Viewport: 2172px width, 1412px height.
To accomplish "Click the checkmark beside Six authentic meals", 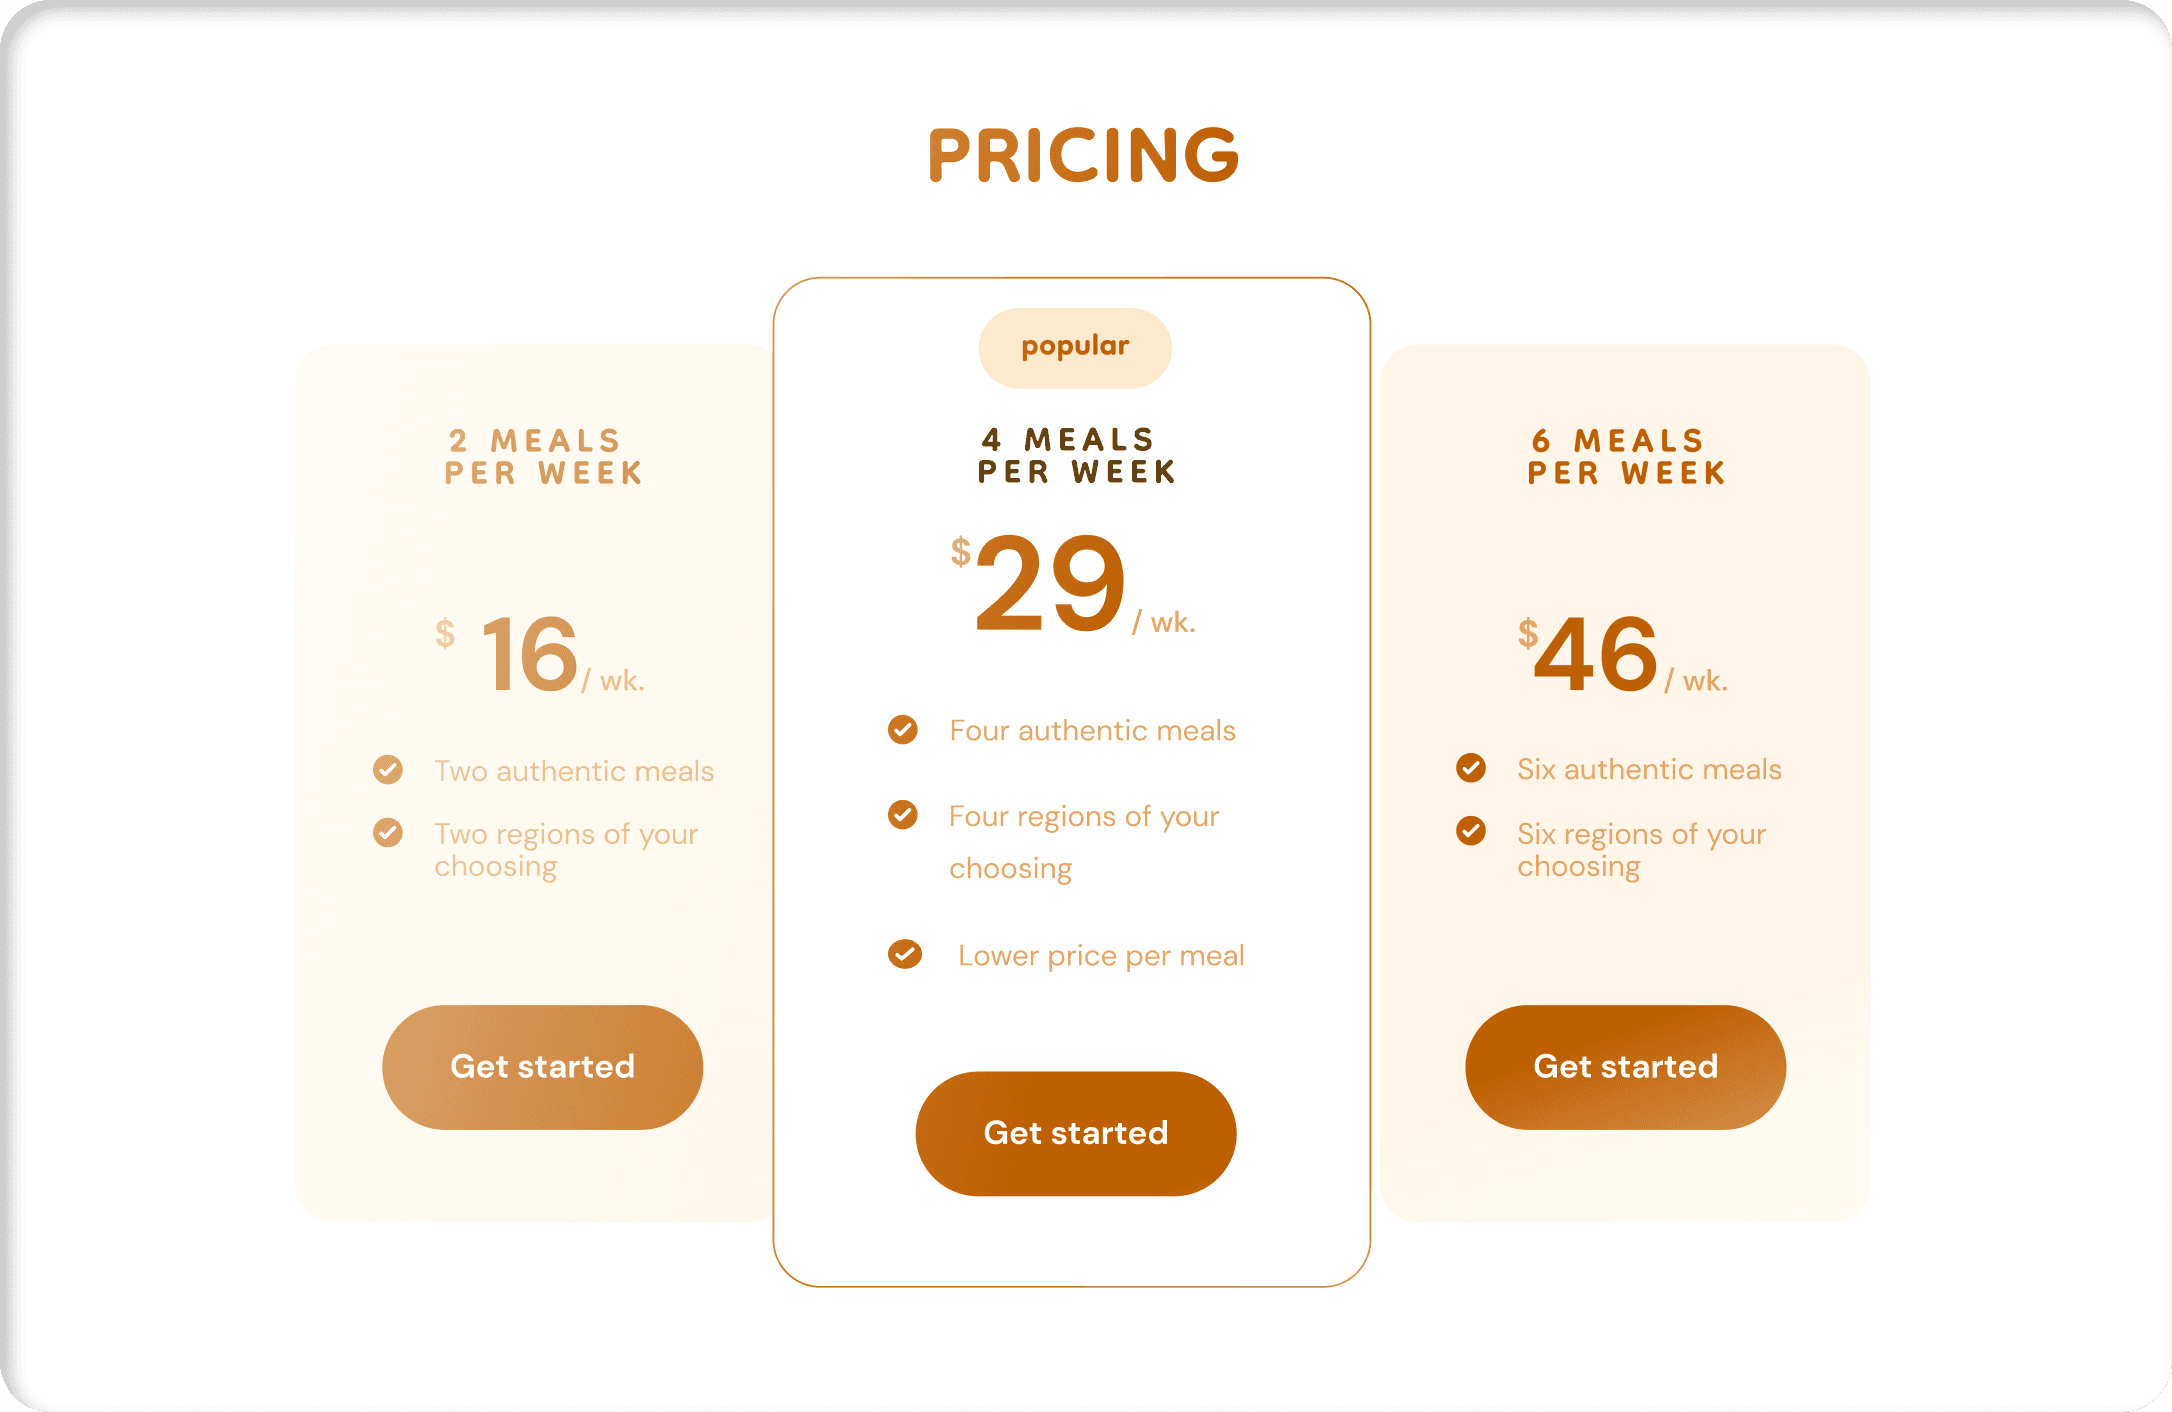I will point(1471,768).
